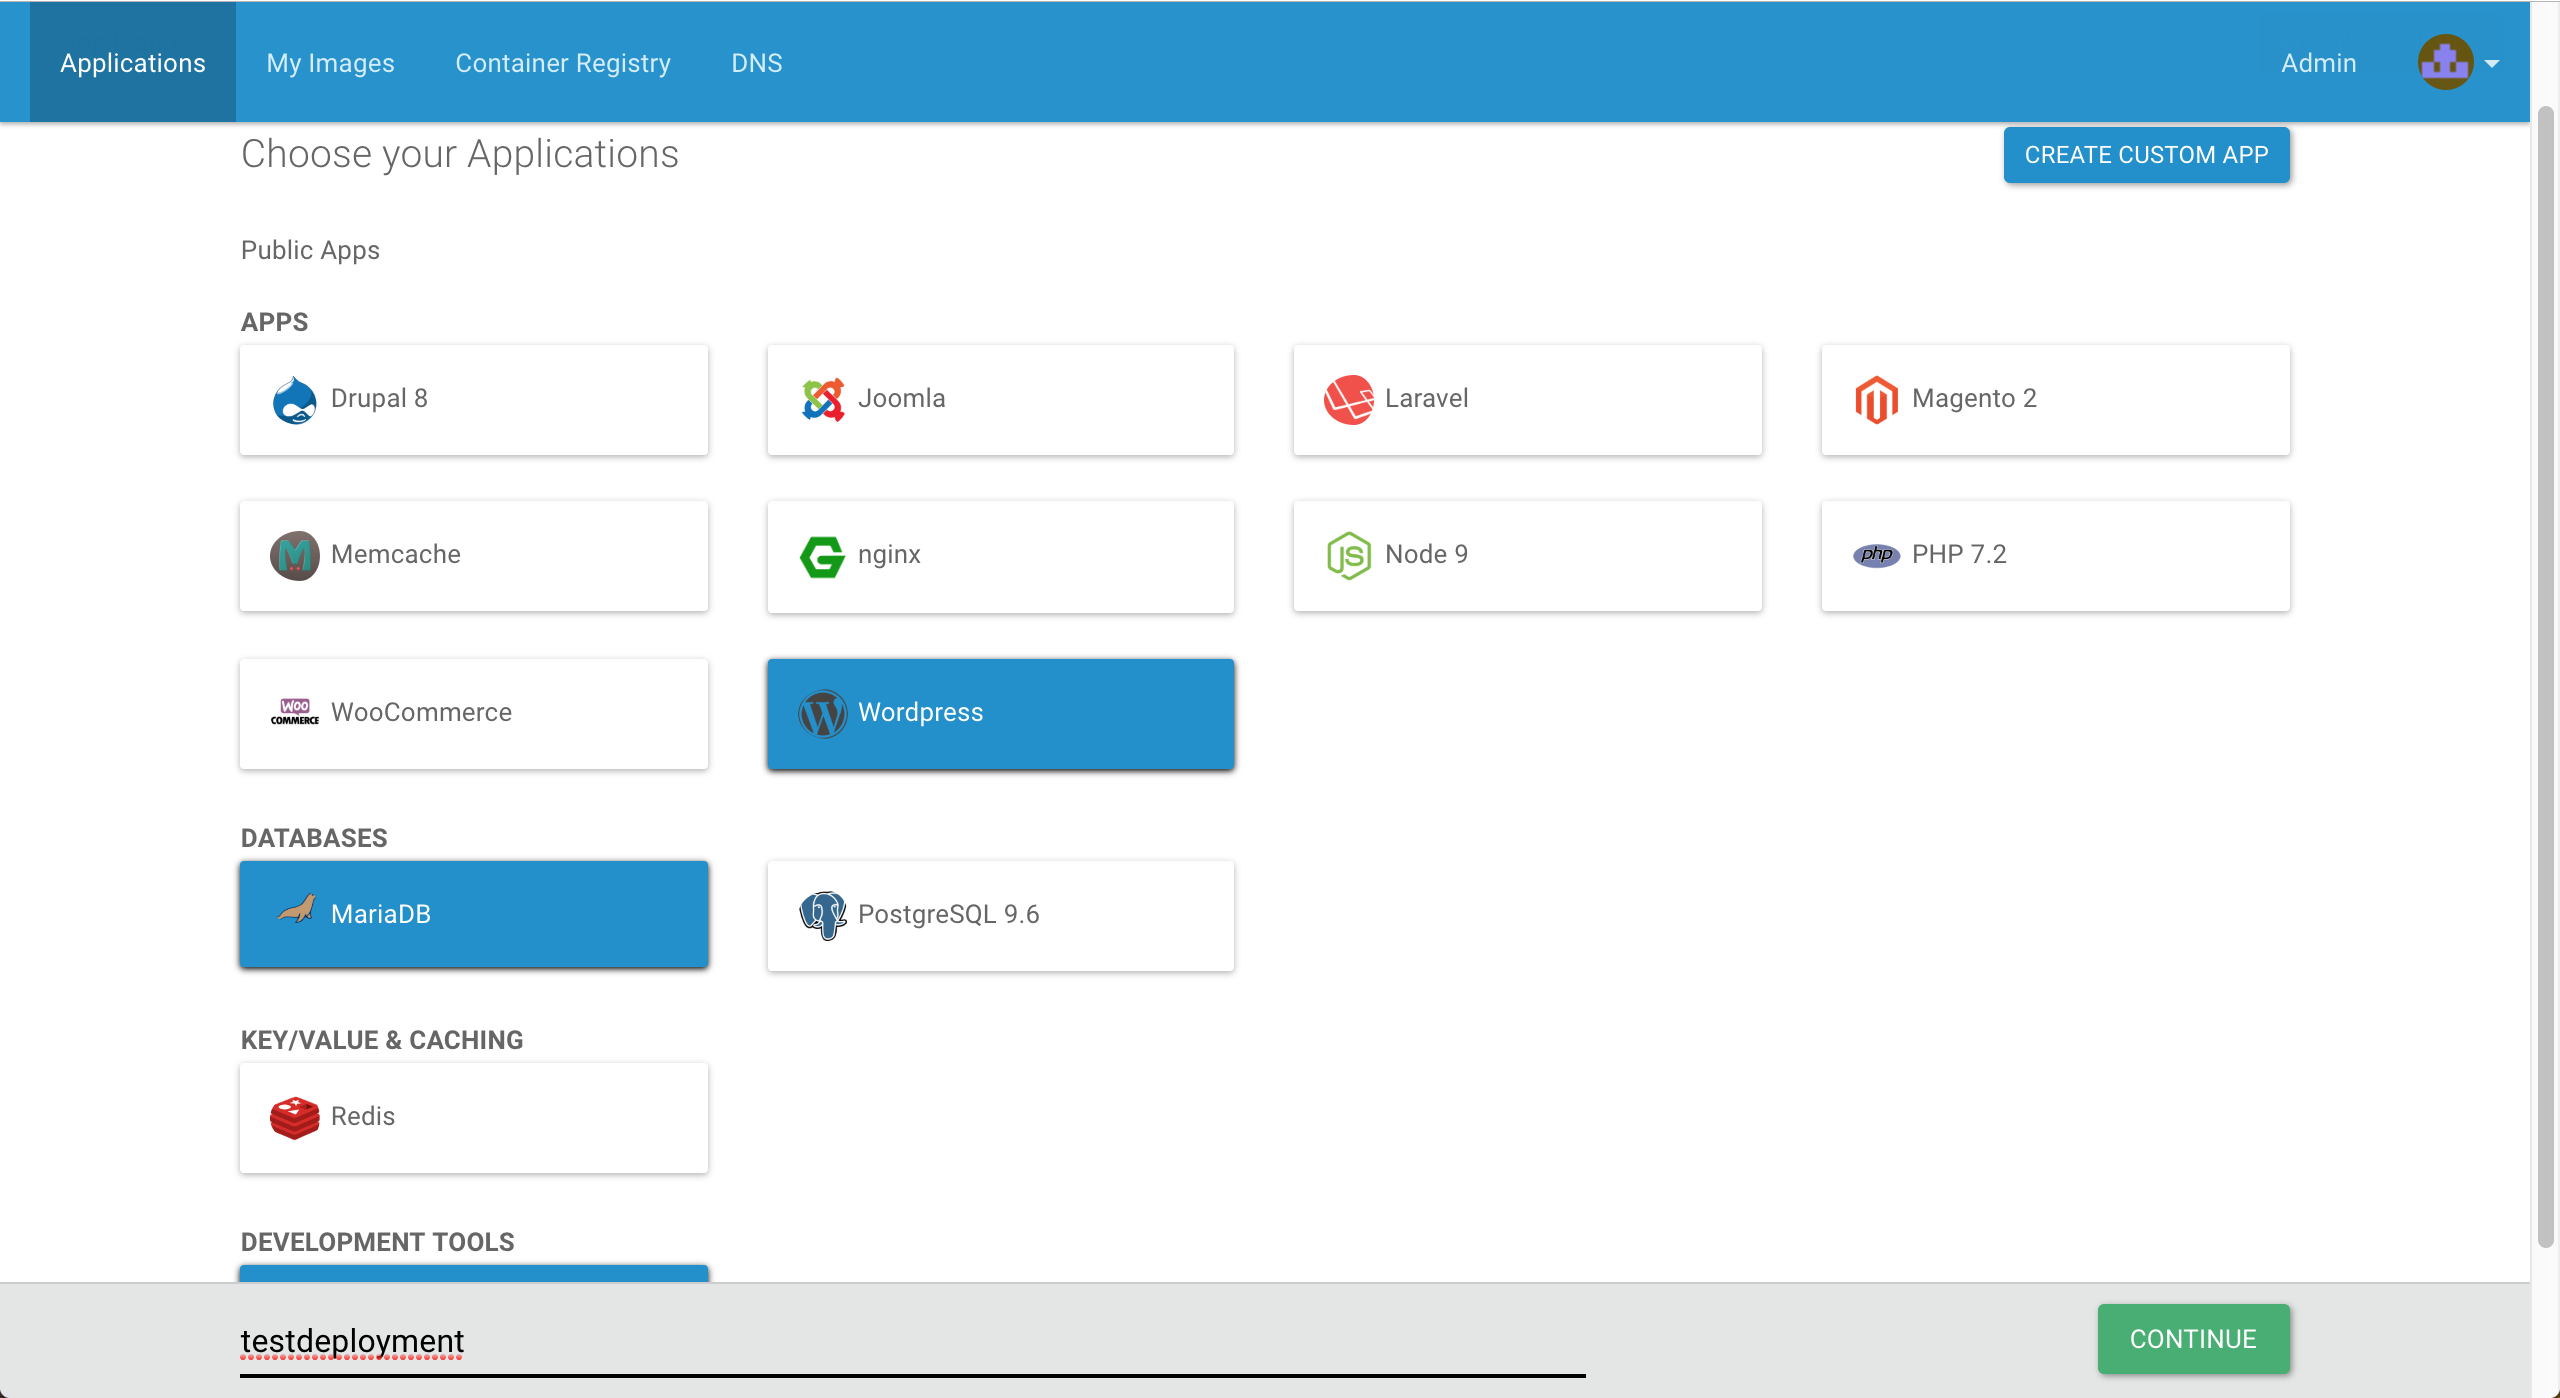Click the Joomla logo icon
Image resolution: width=2560 pixels, height=1398 pixels.
click(x=822, y=400)
